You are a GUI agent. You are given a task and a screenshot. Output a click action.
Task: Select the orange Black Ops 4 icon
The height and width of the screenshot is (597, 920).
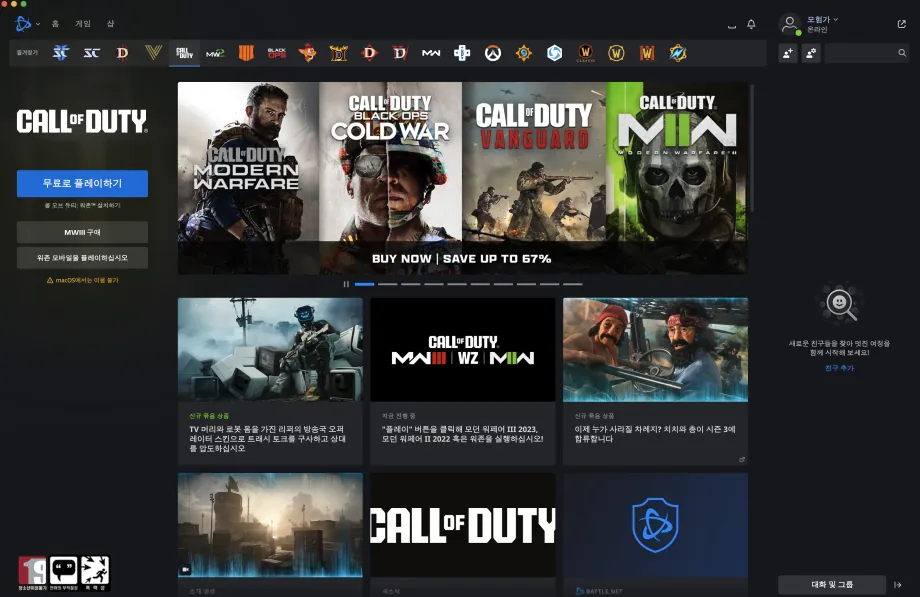tap(246, 53)
